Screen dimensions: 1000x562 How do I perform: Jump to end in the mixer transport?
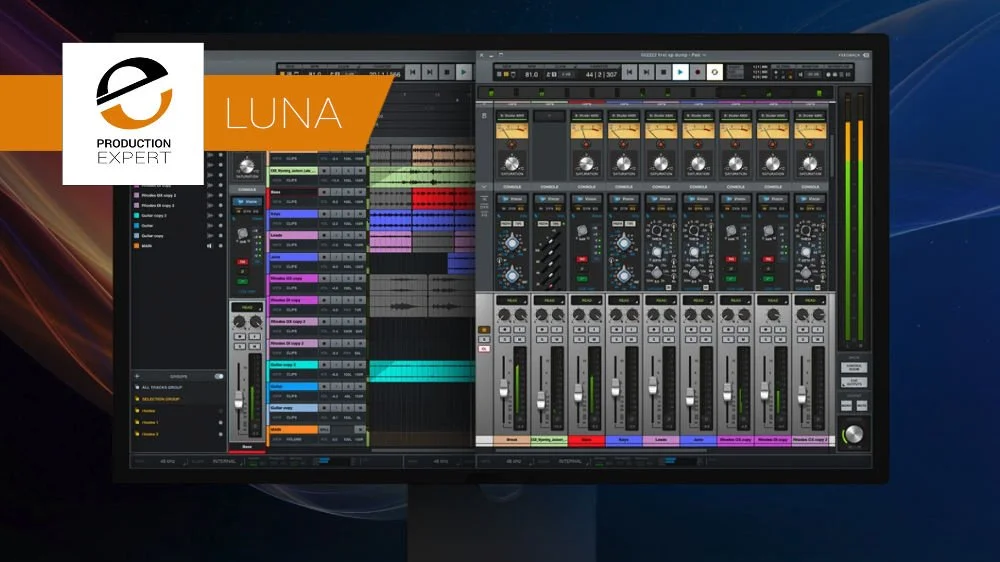(646, 73)
